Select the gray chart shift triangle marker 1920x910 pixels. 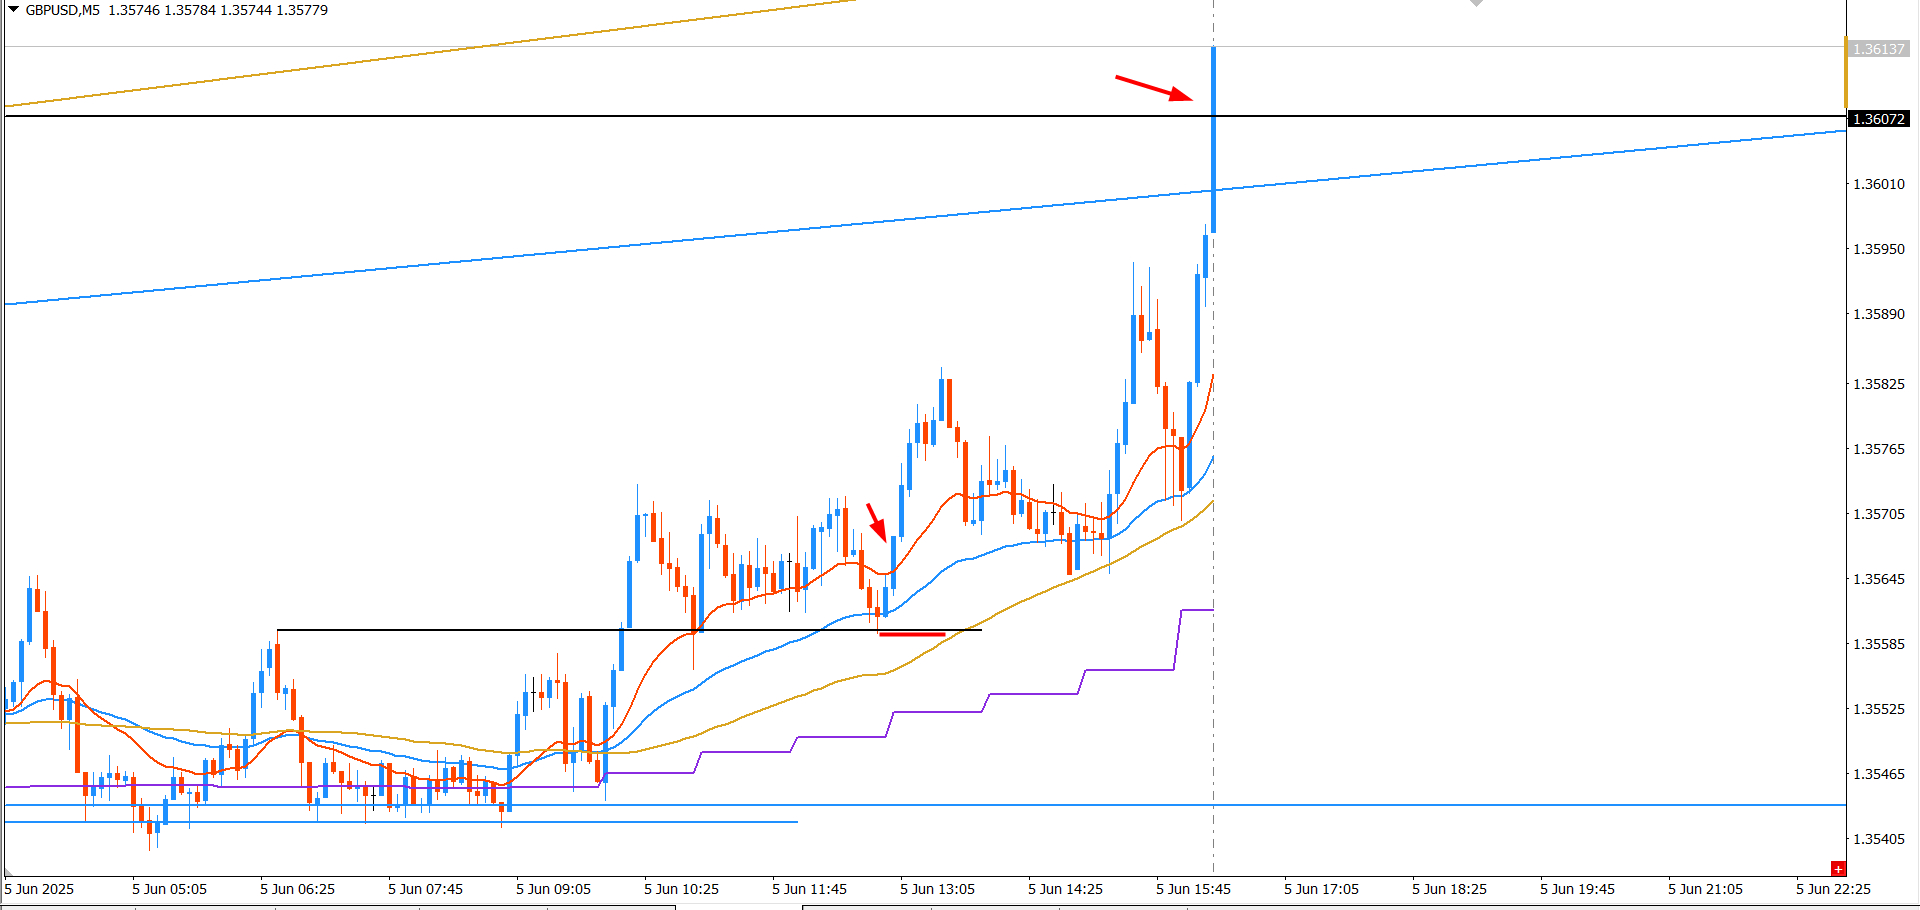pos(1476,3)
